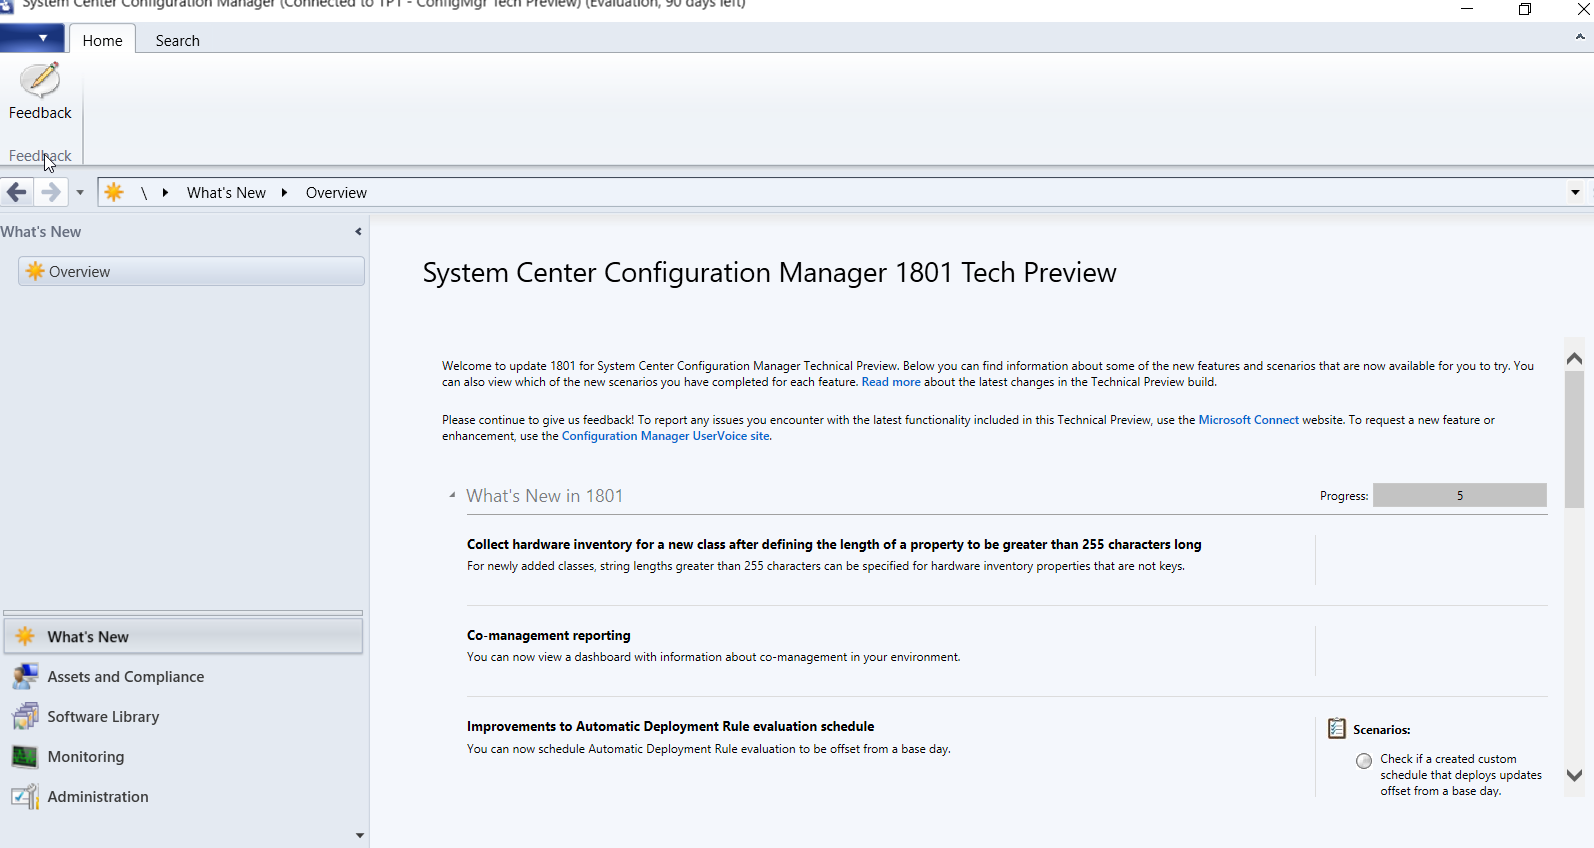Viewport: 1594px width, 848px height.
Task: Follow the Read more link
Action: tap(891, 382)
